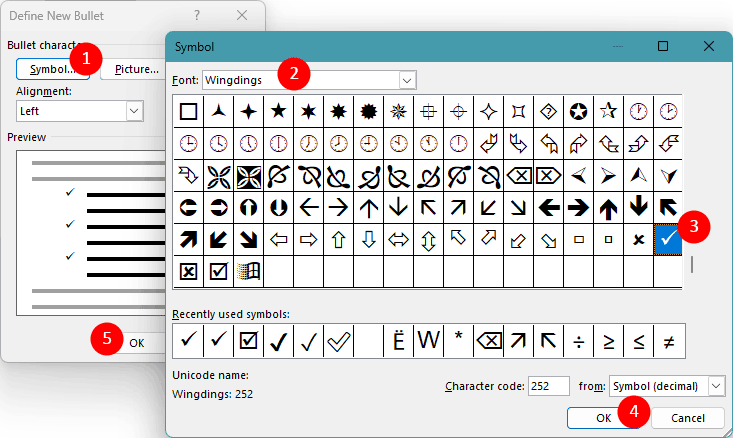Confirm with OK in the Symbol dialog
Screen dimensions: 733x438
click(x=603, y=417)
